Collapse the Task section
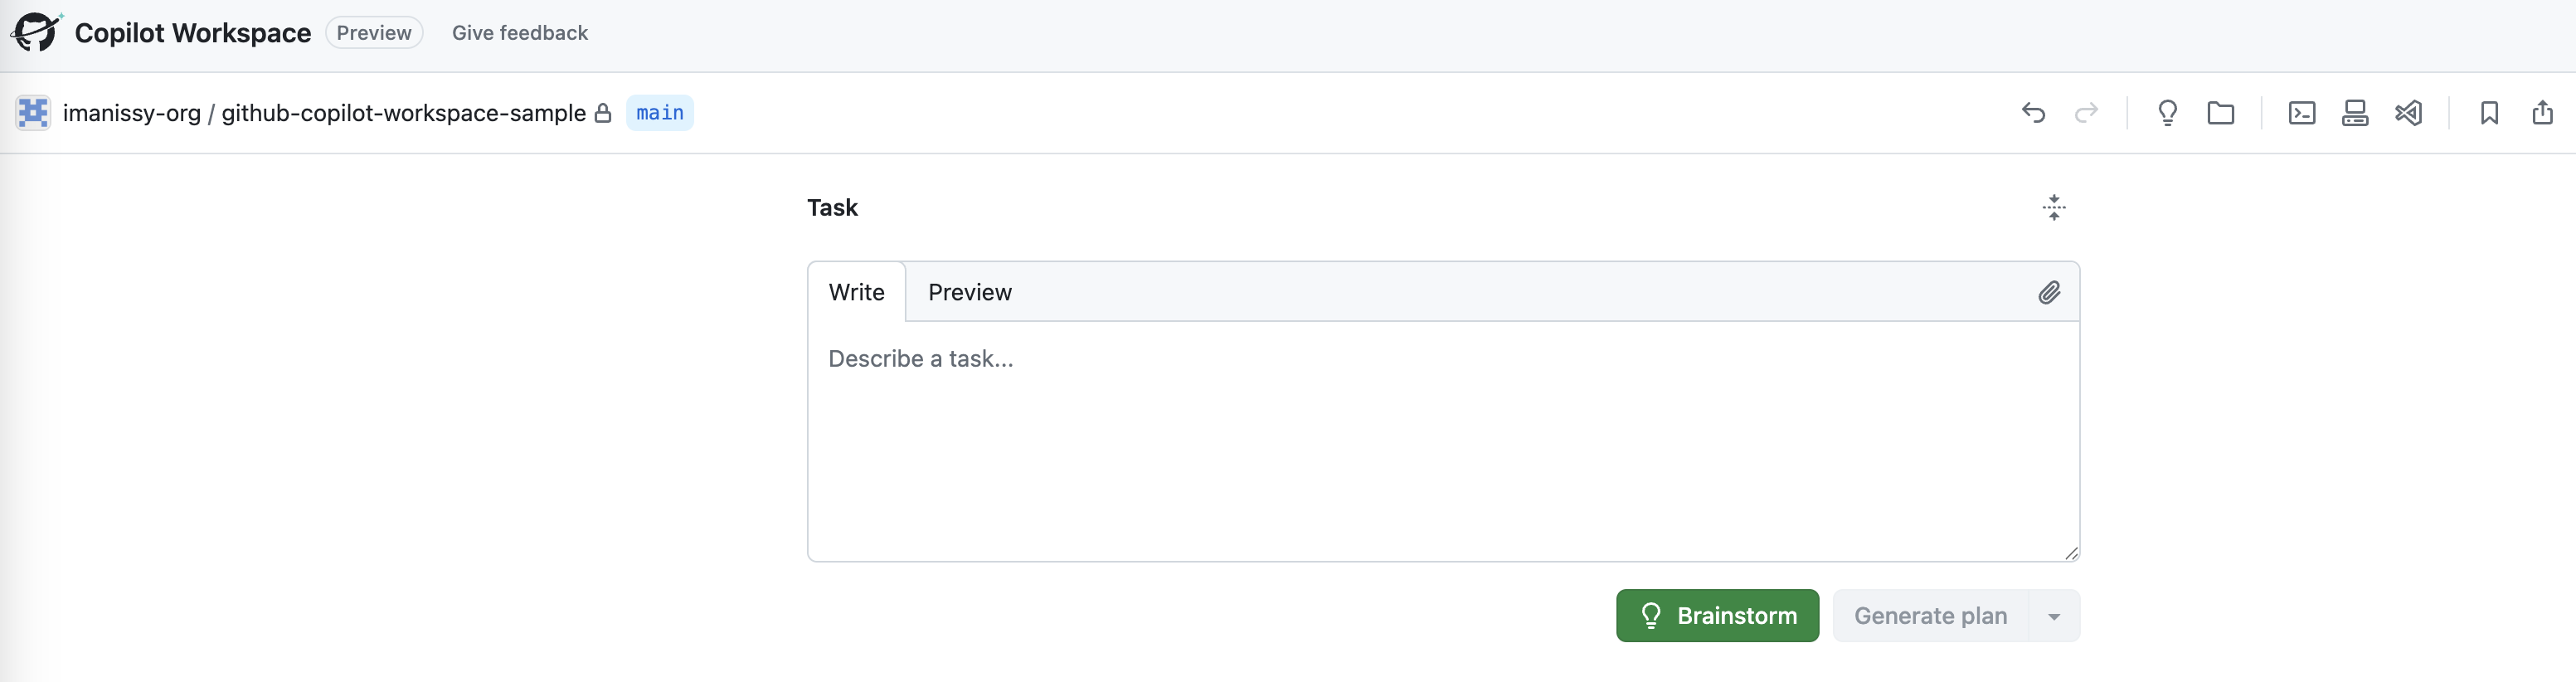Image resolution: width=2576 pixels, height=682 pixels. (x=2053, y=208)
